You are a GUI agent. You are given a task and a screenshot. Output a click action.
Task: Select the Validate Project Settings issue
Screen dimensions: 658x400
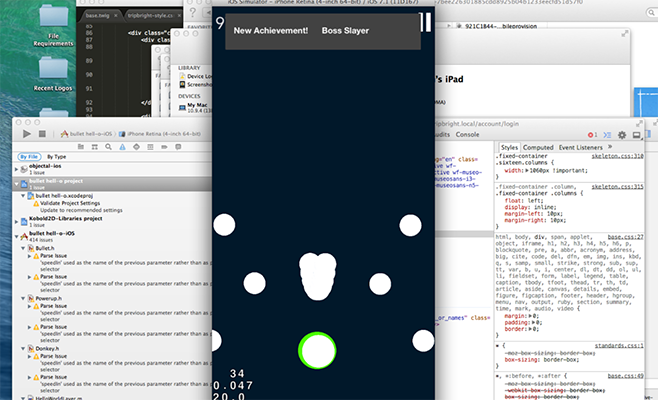coord(70,203)
